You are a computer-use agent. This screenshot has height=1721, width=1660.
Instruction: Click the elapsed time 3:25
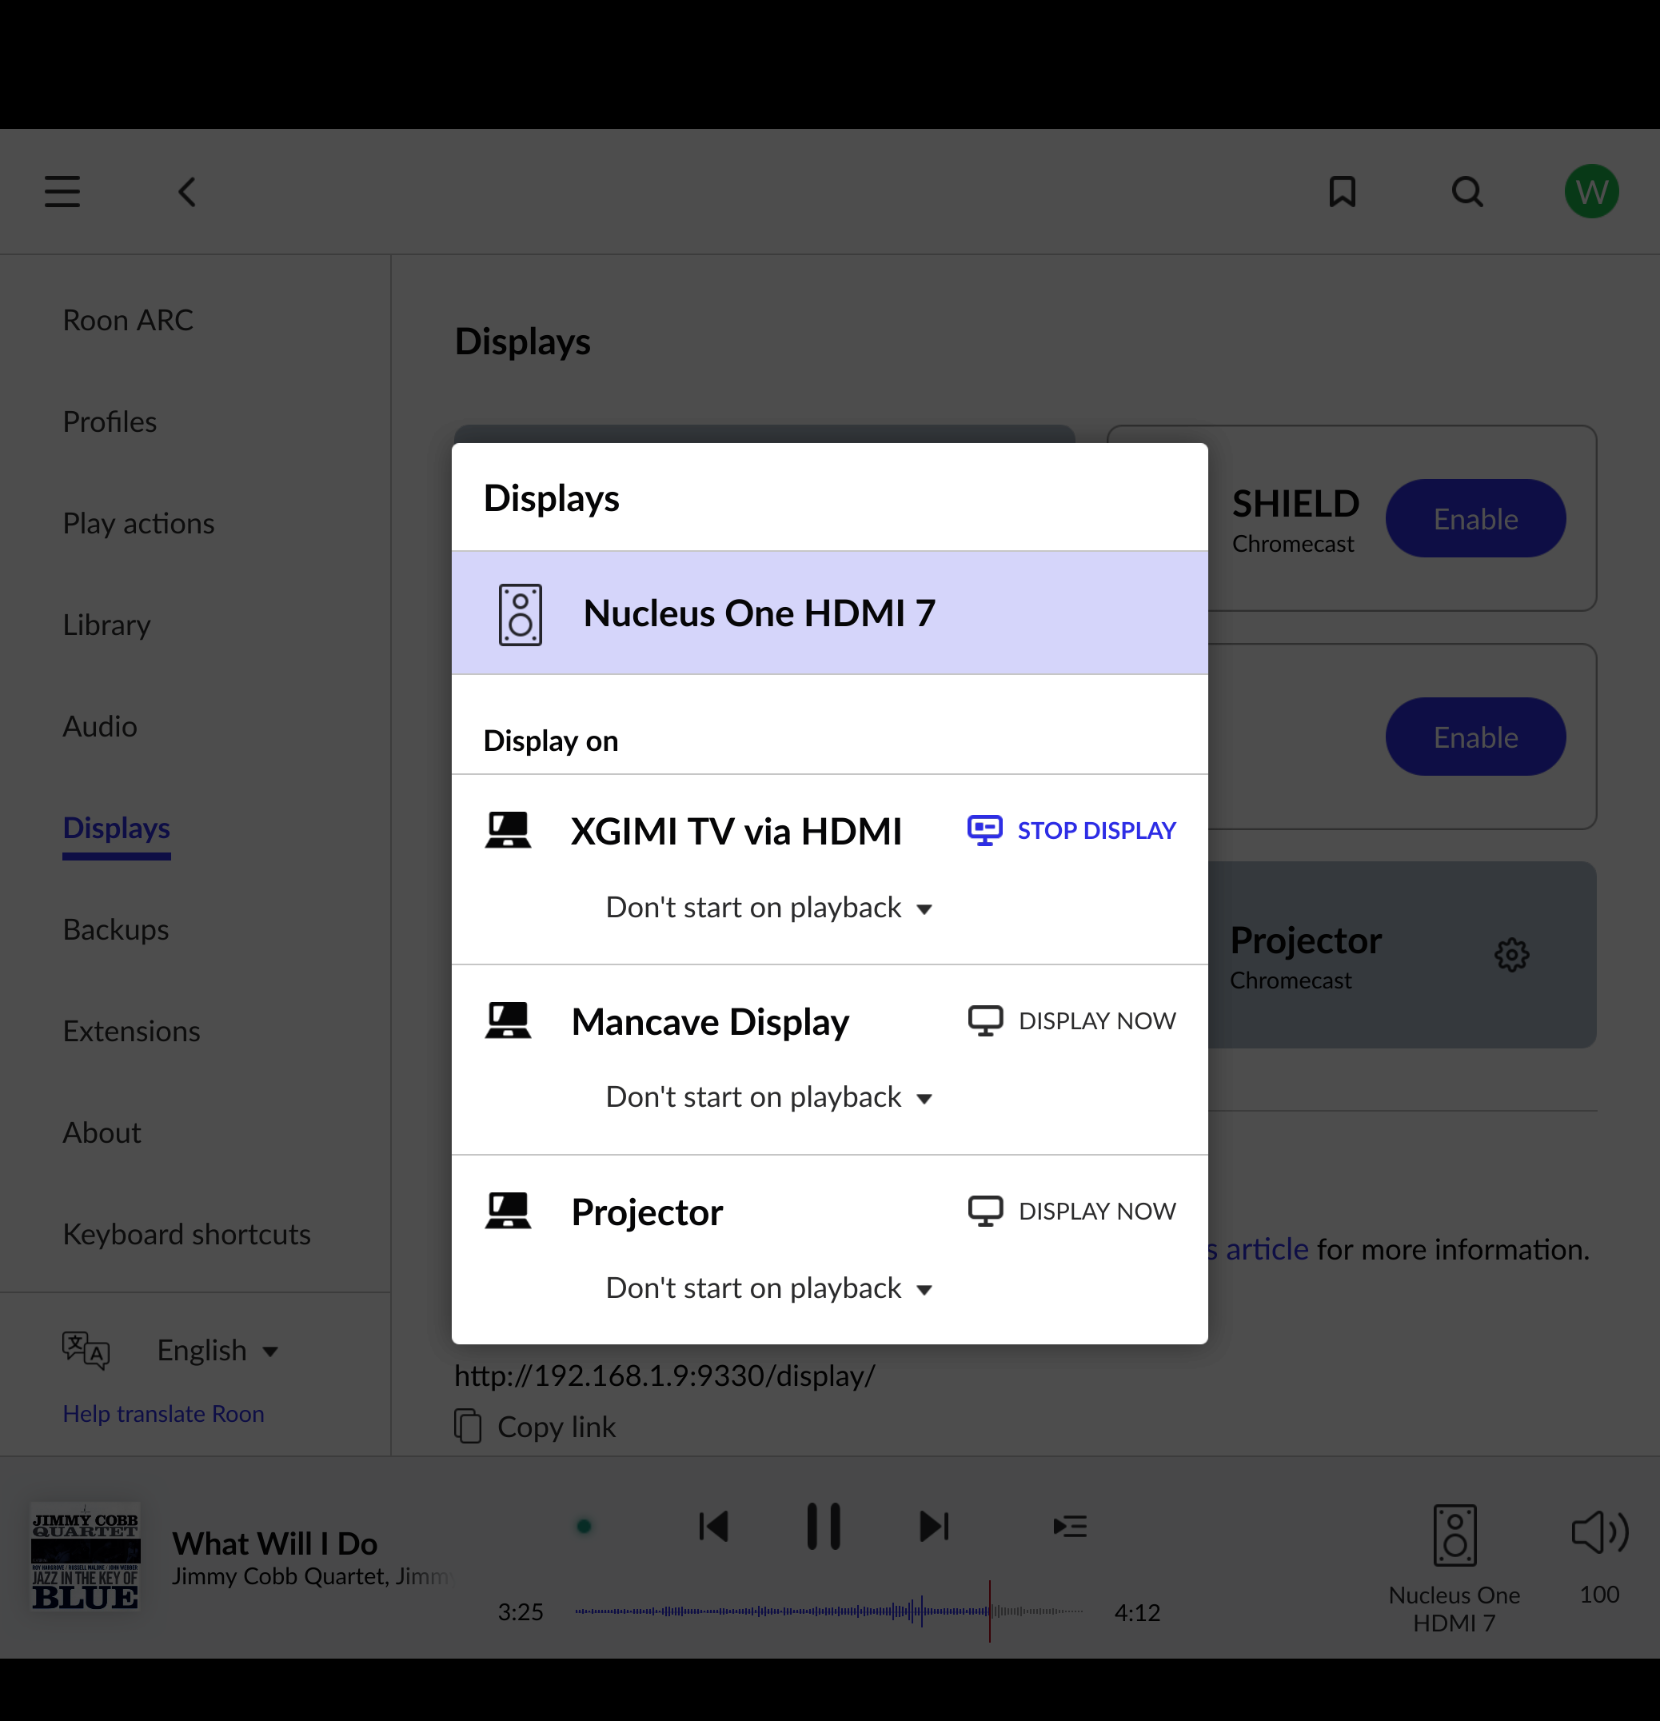click(x=521, y=1612)
